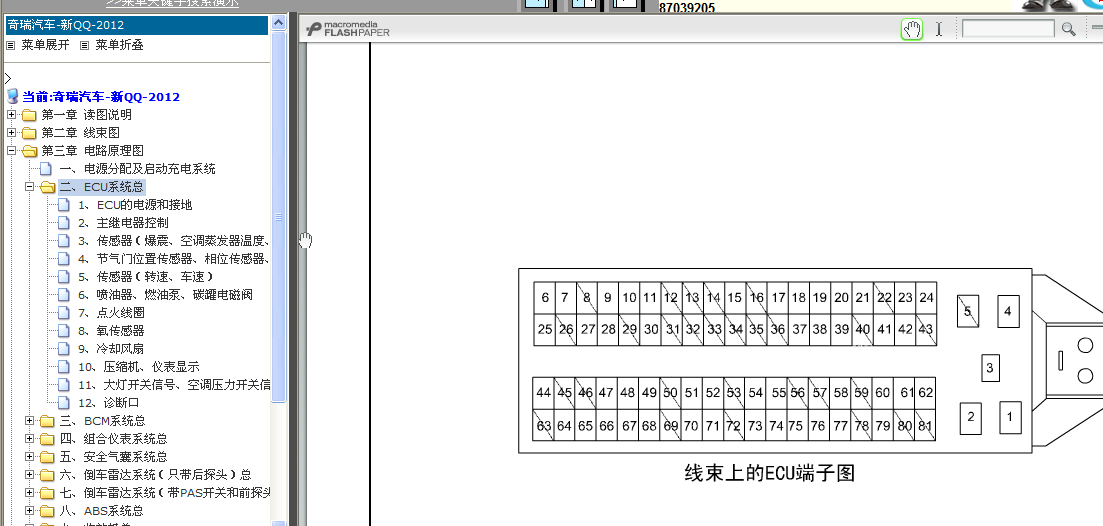
Task: Open 一、电源分配及启动充电系统 page
Action: pos(137,169)
